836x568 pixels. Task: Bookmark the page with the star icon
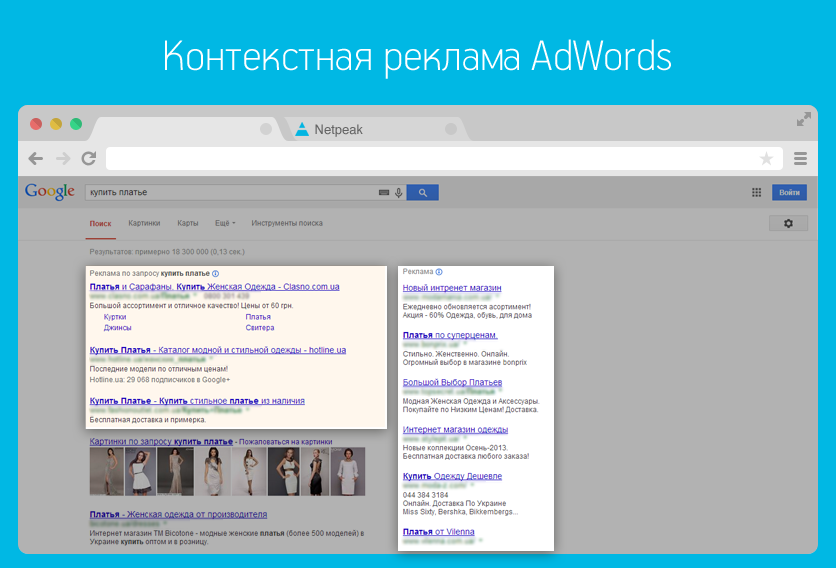[766, 158]
